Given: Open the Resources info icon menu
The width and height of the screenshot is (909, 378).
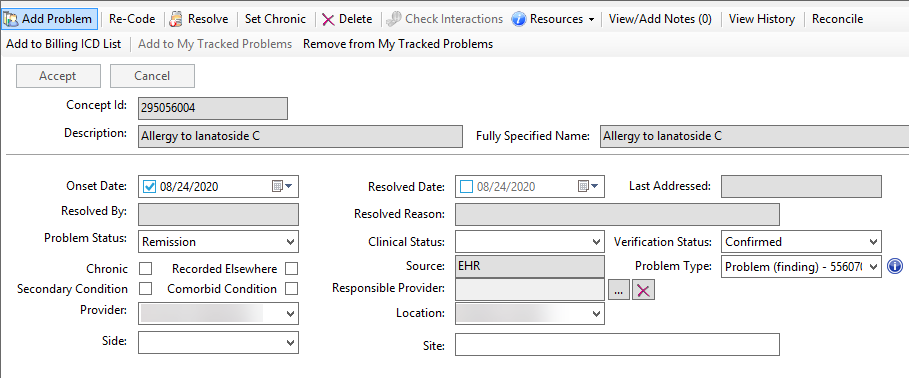Looking at the screenshot, I should [x=518, y=19].
